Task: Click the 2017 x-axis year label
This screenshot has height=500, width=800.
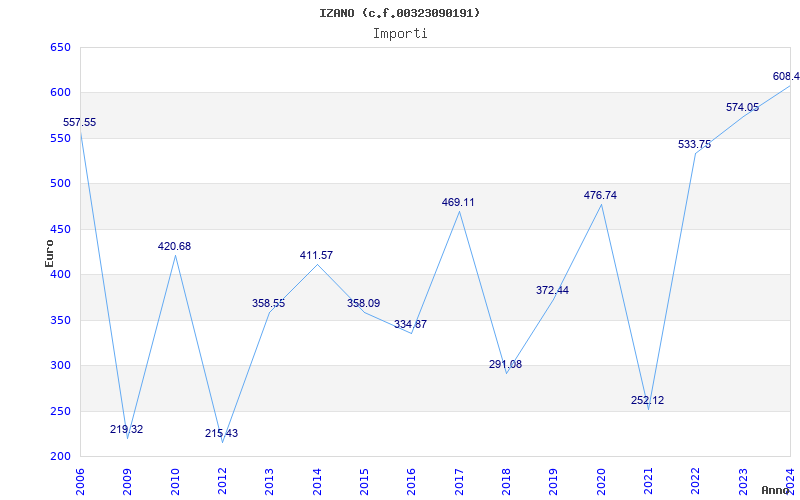Action: tap(459, 482)
